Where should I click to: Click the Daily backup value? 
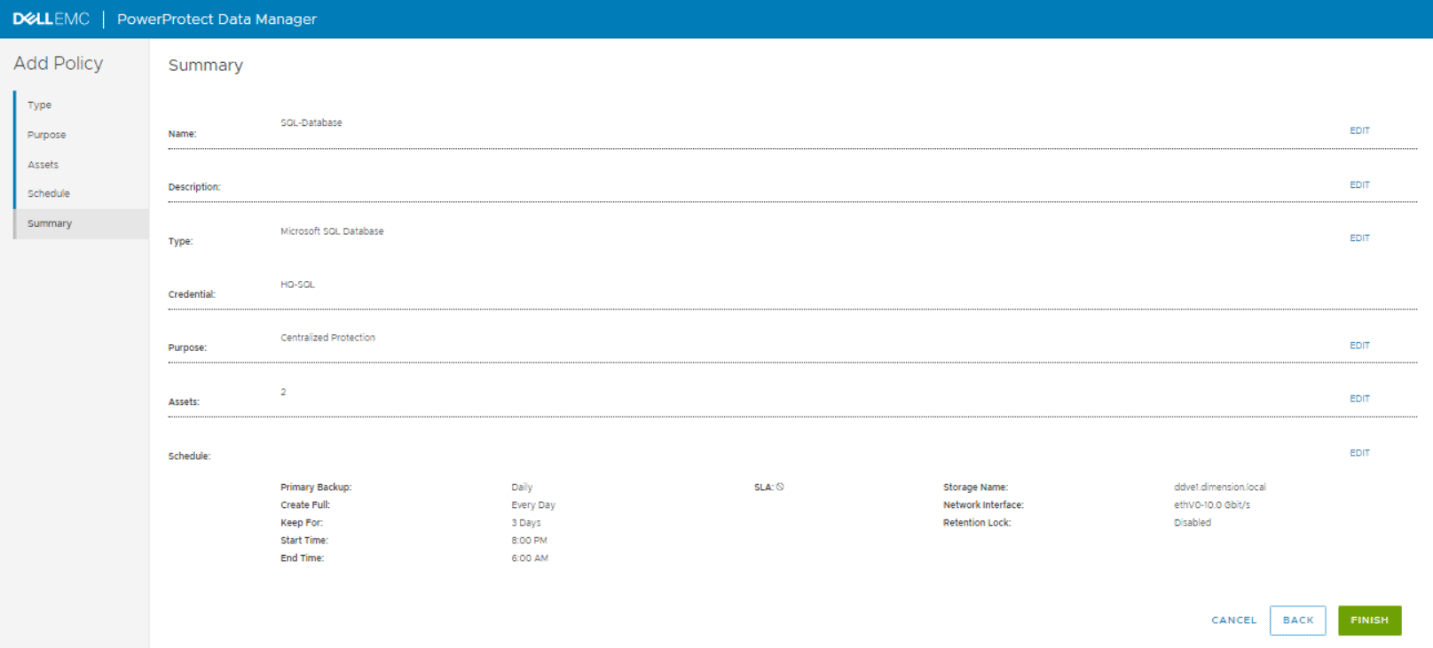click(x=522, y=488)
